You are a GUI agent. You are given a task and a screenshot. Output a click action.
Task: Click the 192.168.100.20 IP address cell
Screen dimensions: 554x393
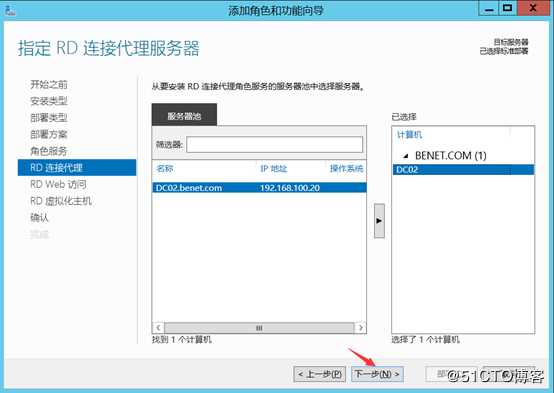[290, 188]
